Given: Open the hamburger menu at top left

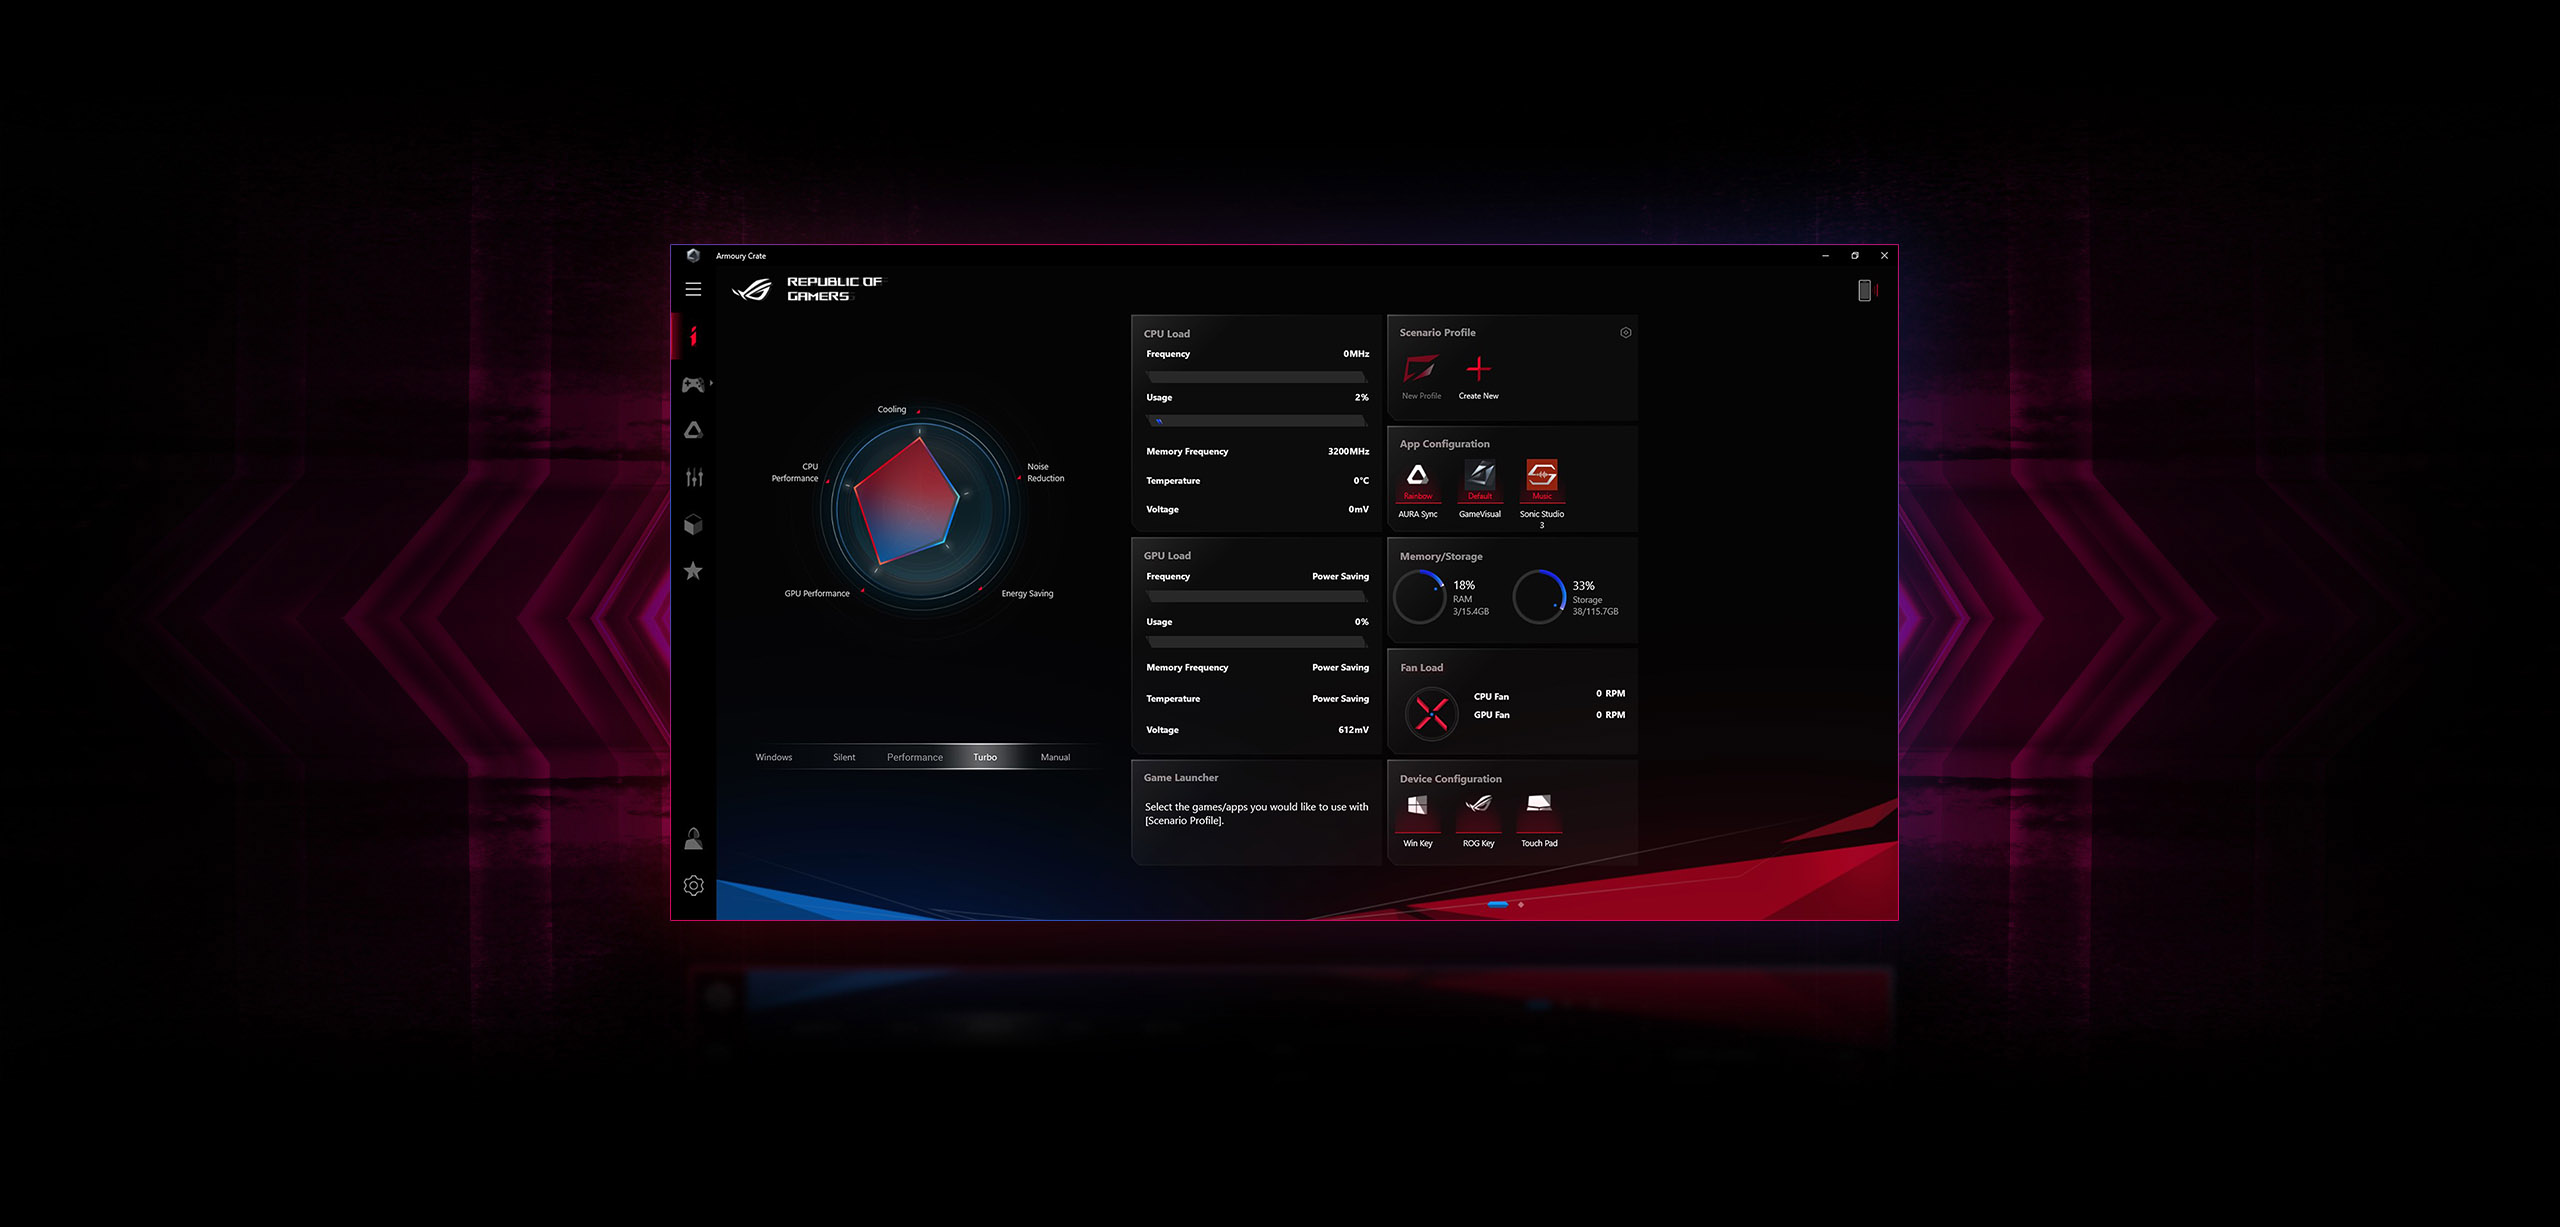Looking at the screenshot, I should tap(693, 289).
